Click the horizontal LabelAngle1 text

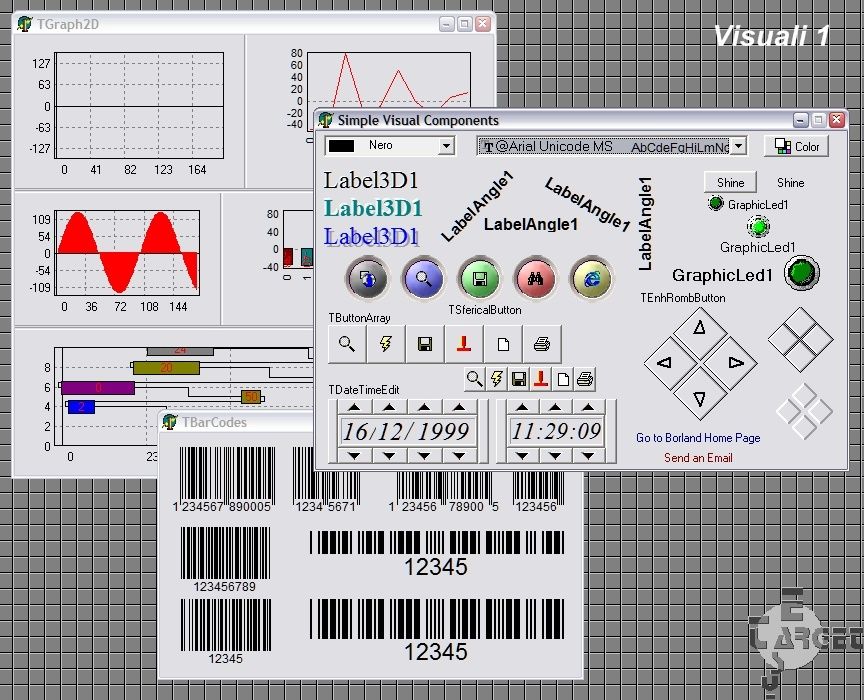(x=531, y=224)
